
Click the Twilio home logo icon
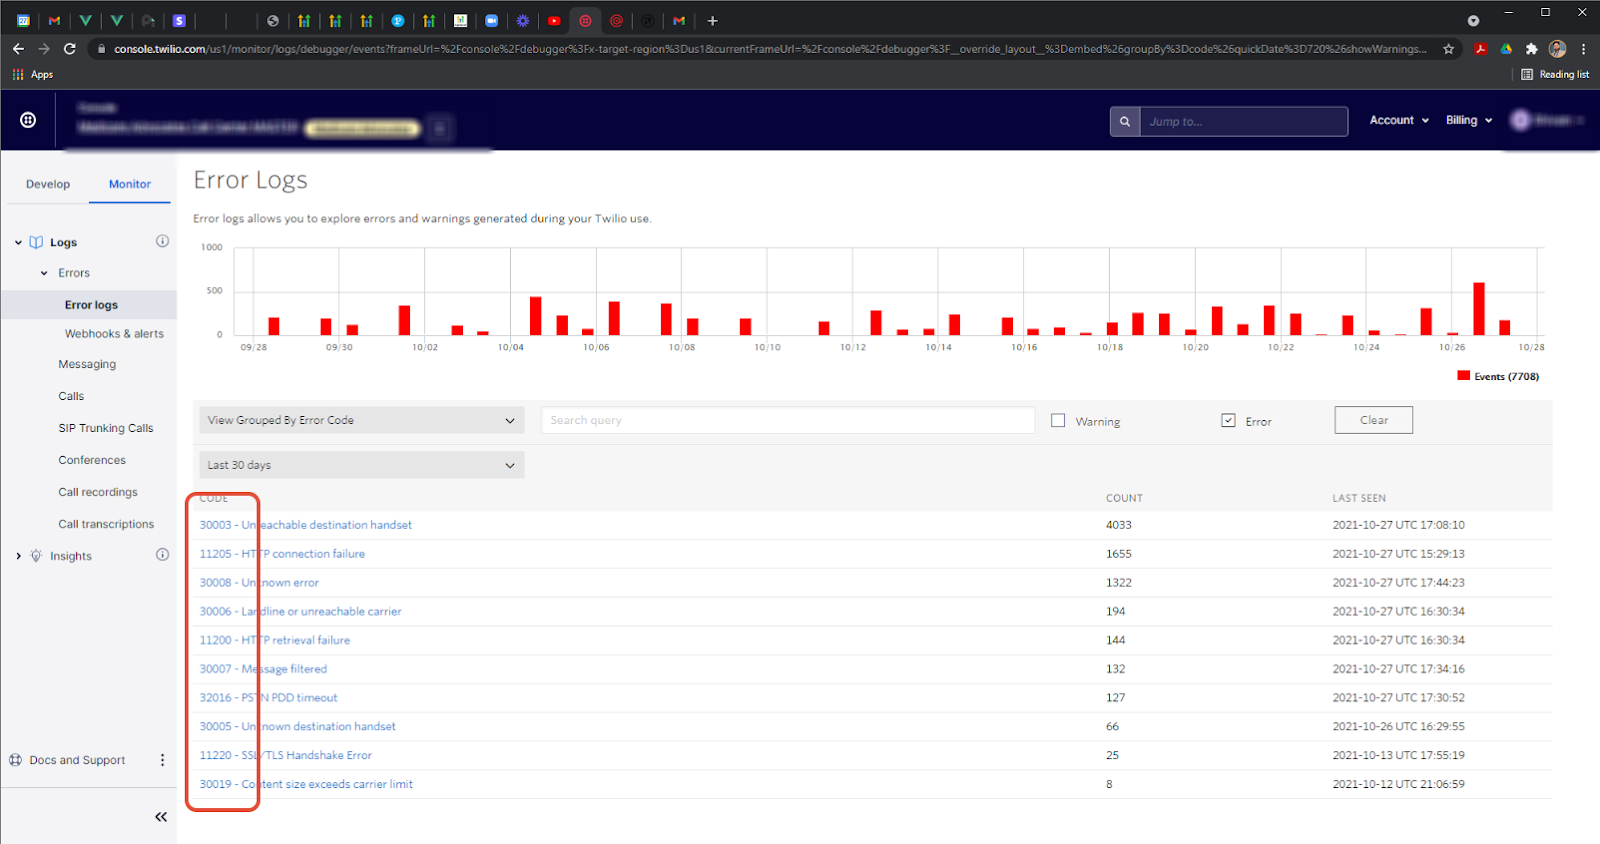[x=28, y=120]
